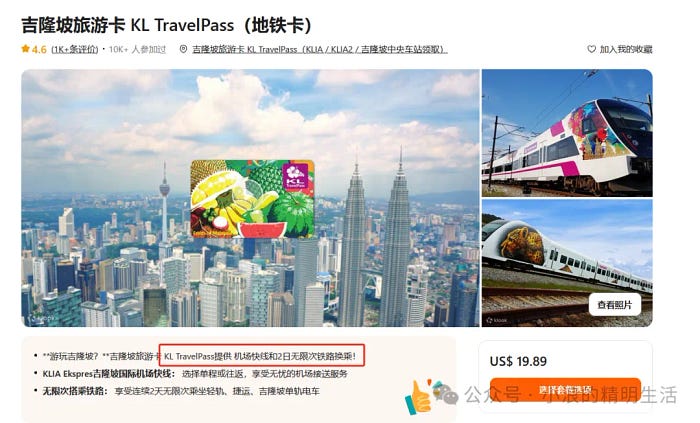Open the leopard-painted train photo

click(567, 263)
